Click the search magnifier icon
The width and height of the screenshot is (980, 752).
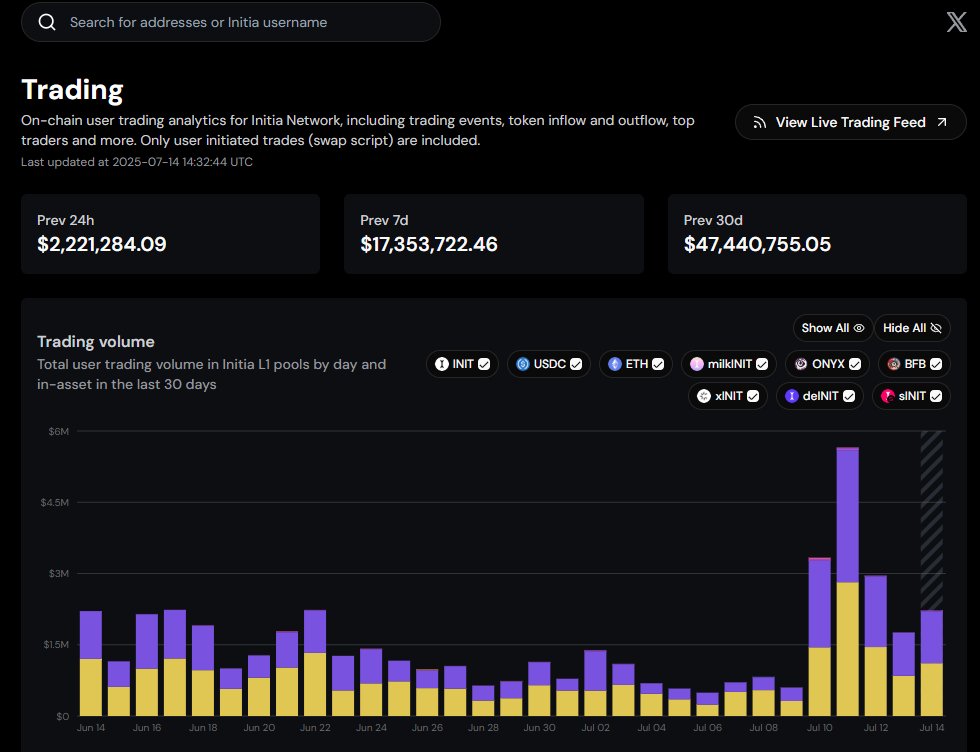coord(47,22)
